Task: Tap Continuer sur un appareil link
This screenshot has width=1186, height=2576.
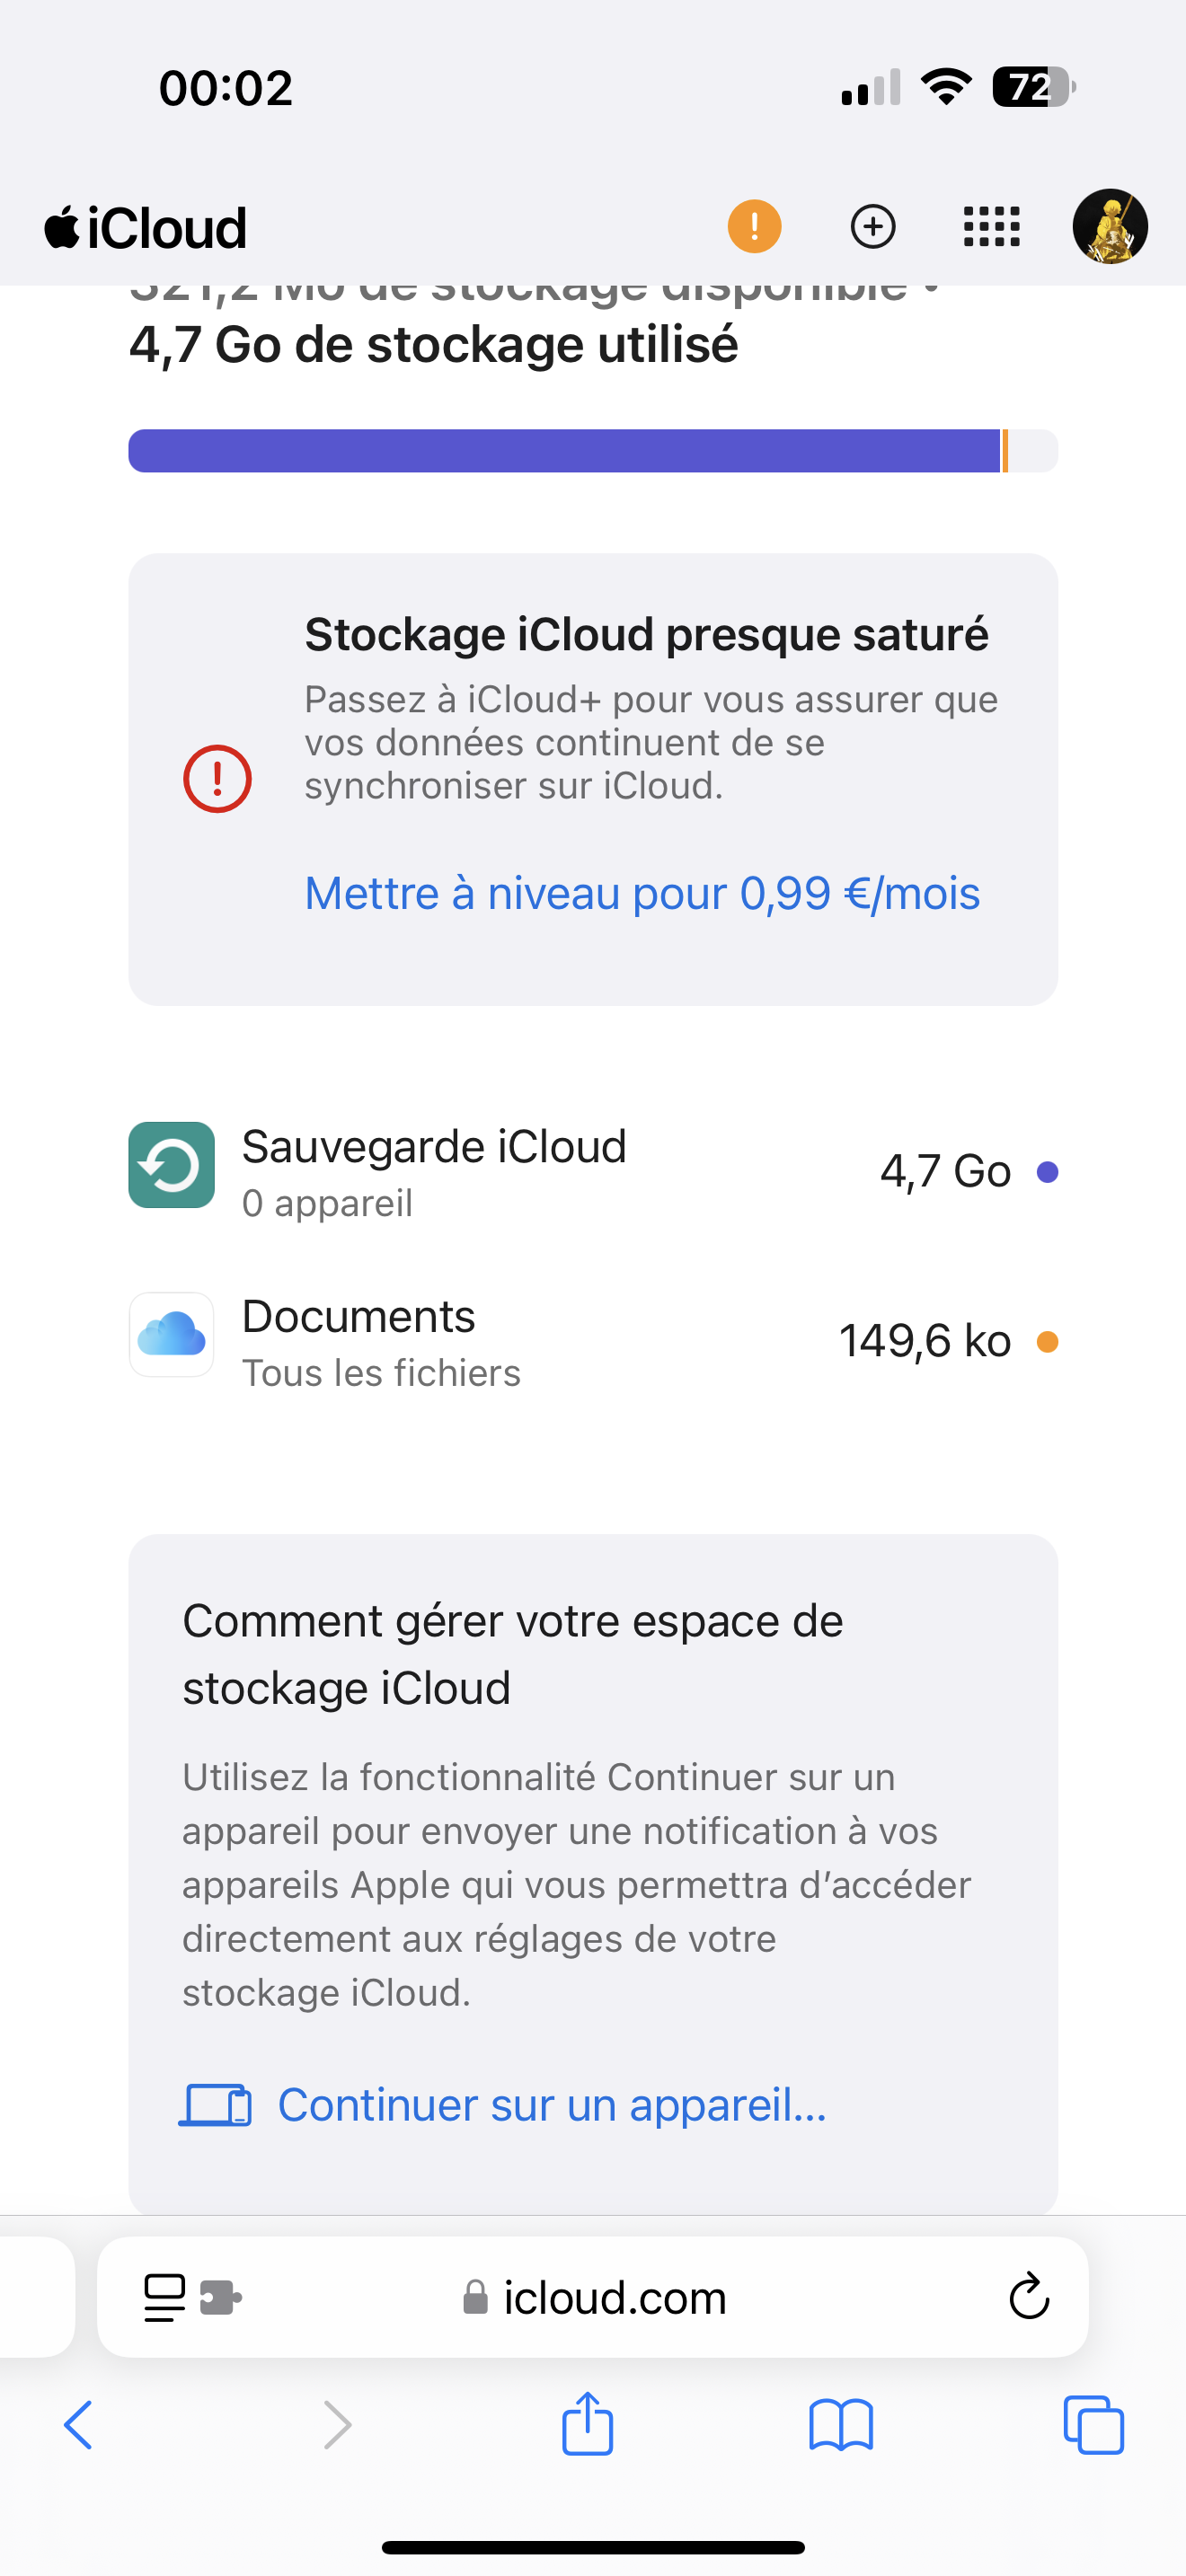Action: 552,2105
